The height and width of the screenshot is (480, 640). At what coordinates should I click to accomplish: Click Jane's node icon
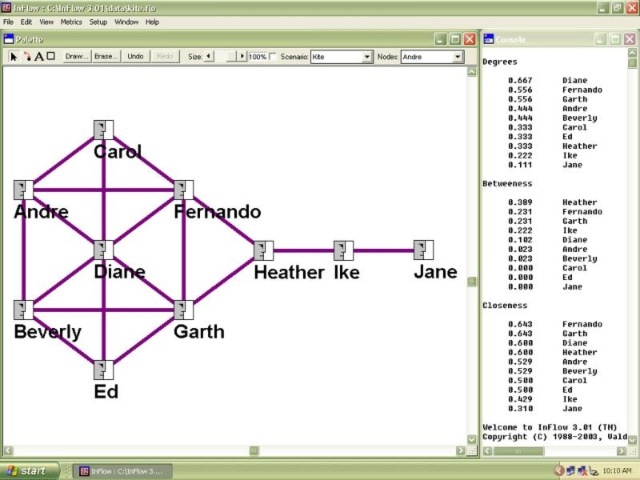coord(424,250)
